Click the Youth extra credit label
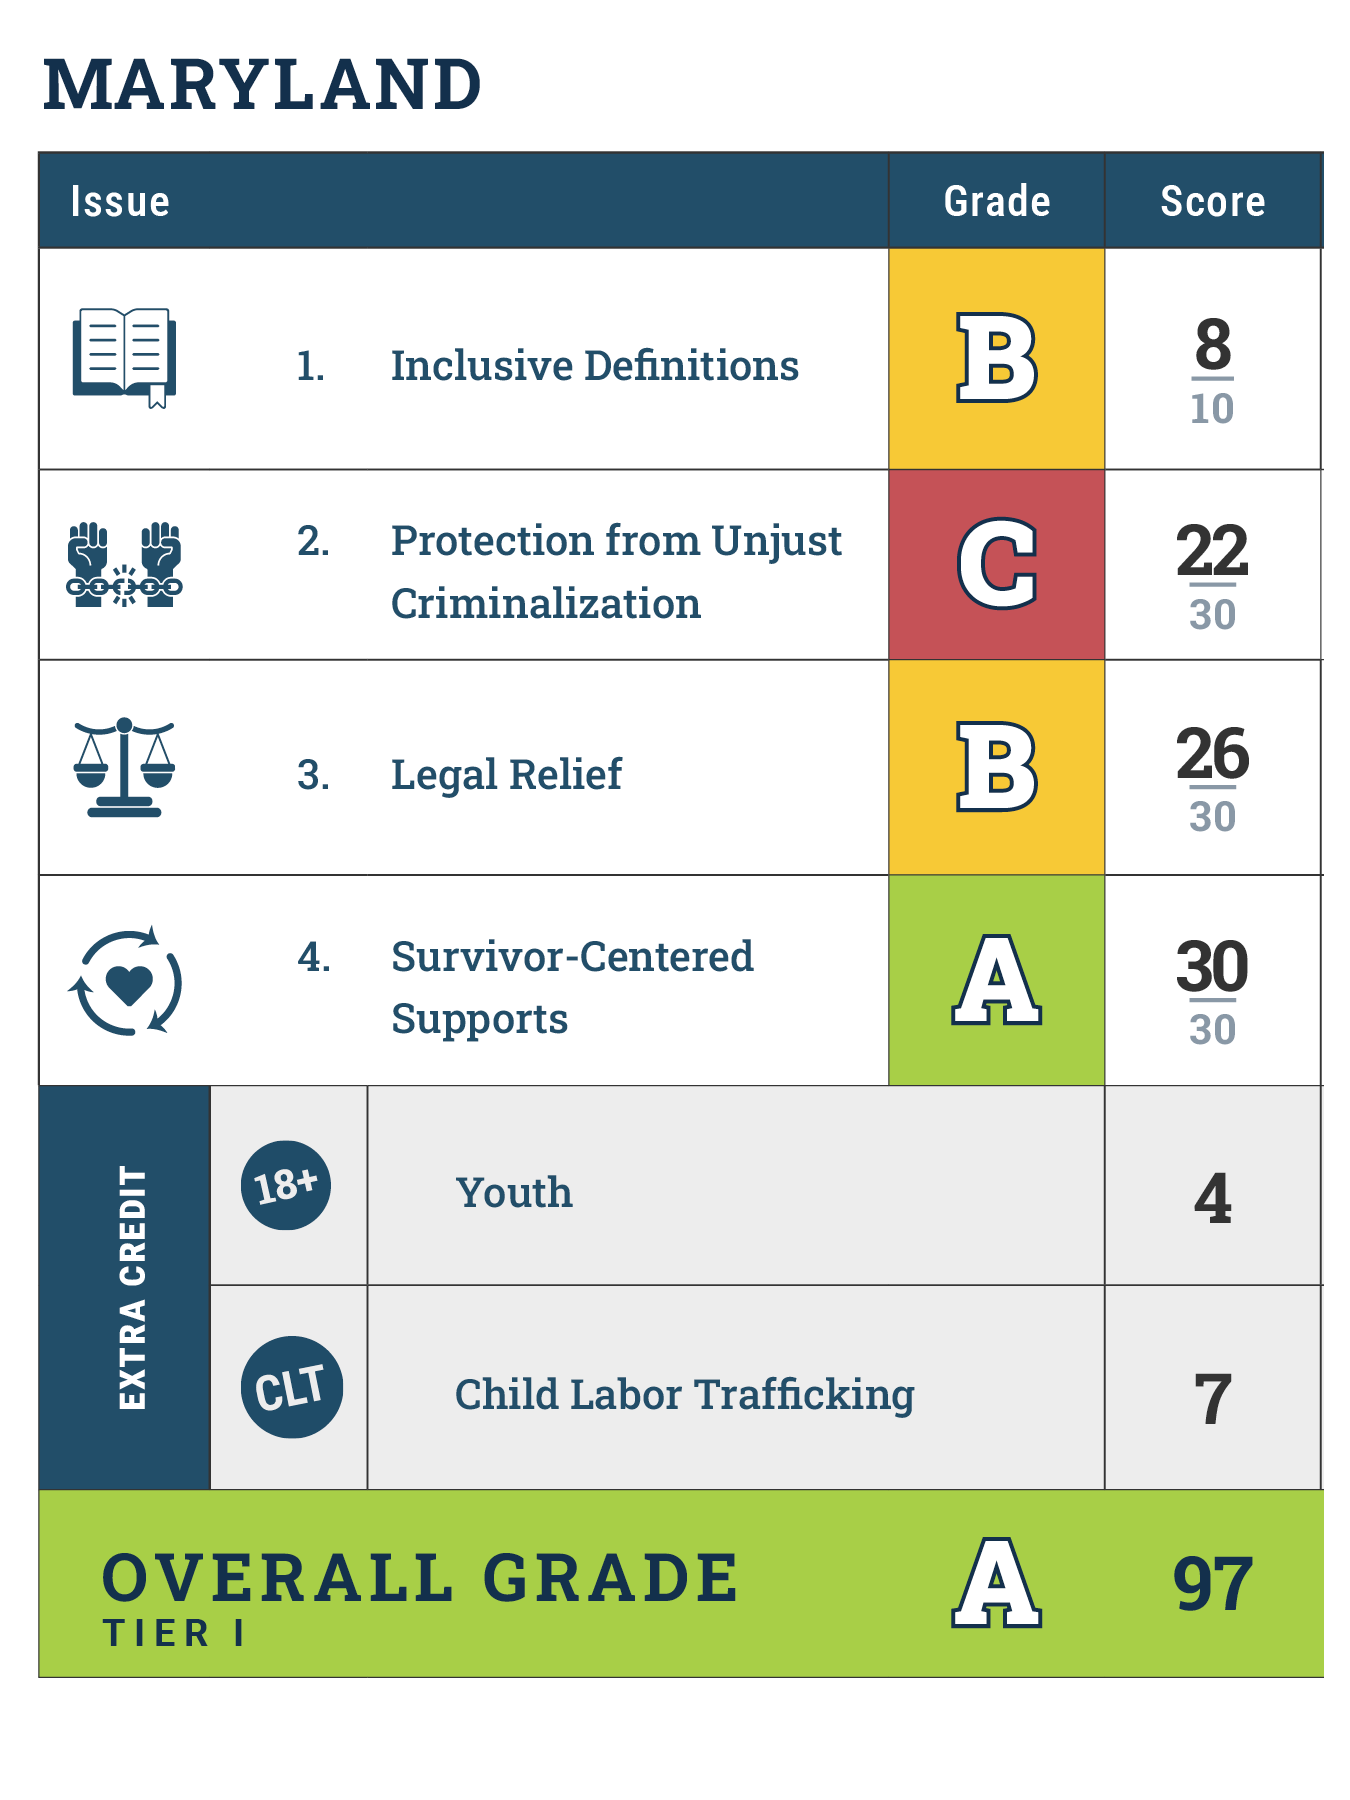Viewport: 1350px width, 1800px height. point(514,1192)
